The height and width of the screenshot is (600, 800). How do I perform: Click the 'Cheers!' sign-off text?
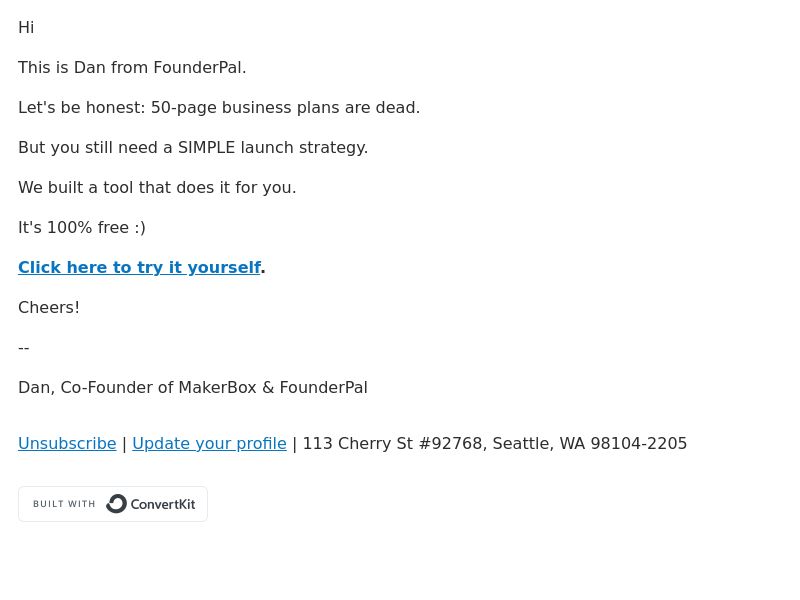pyautogui.click(x=49, y=308)
